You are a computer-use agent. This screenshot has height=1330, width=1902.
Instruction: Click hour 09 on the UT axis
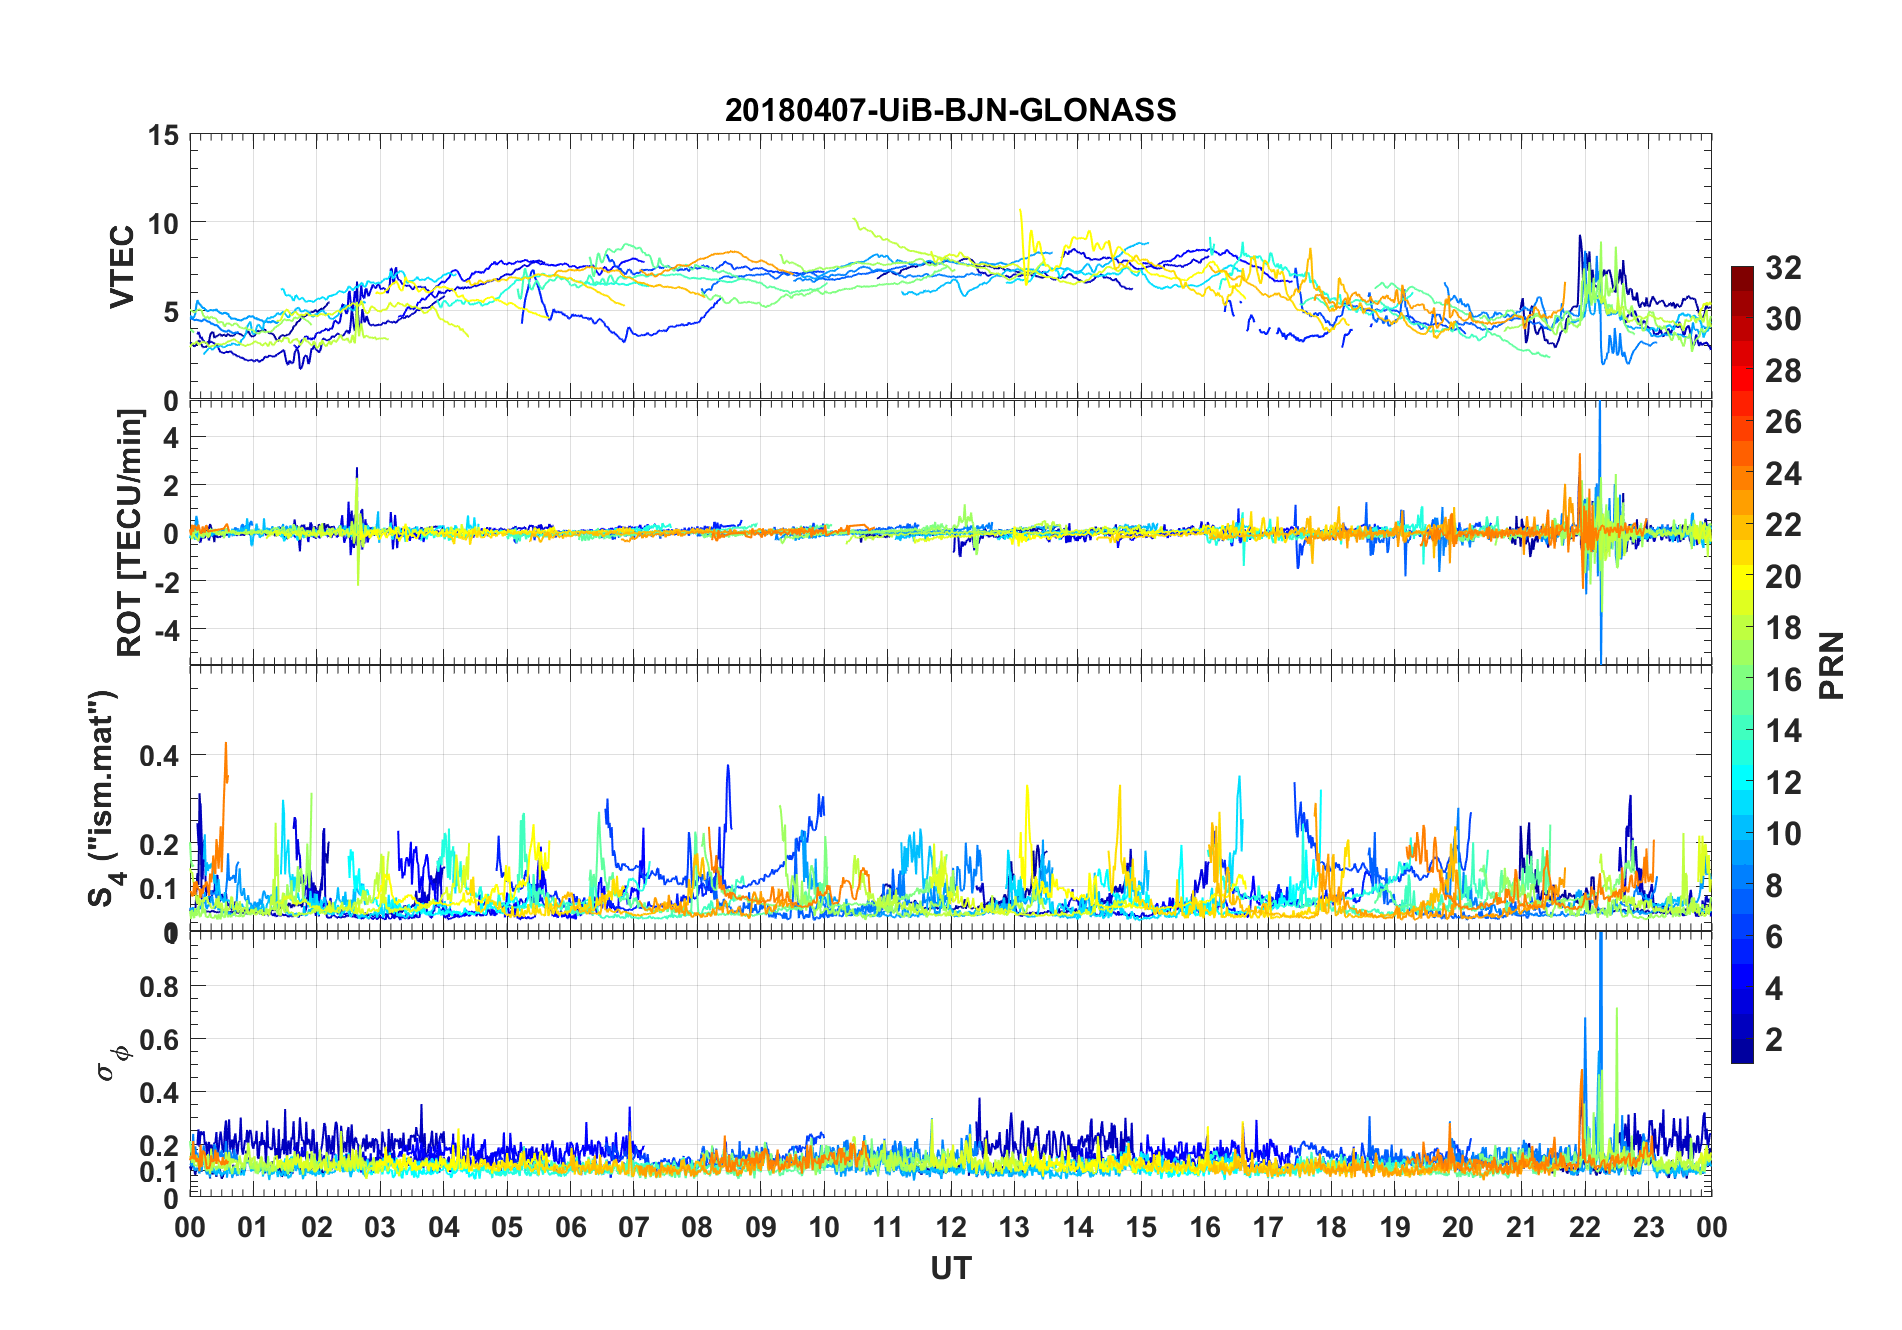click(x=761, y=1227)
